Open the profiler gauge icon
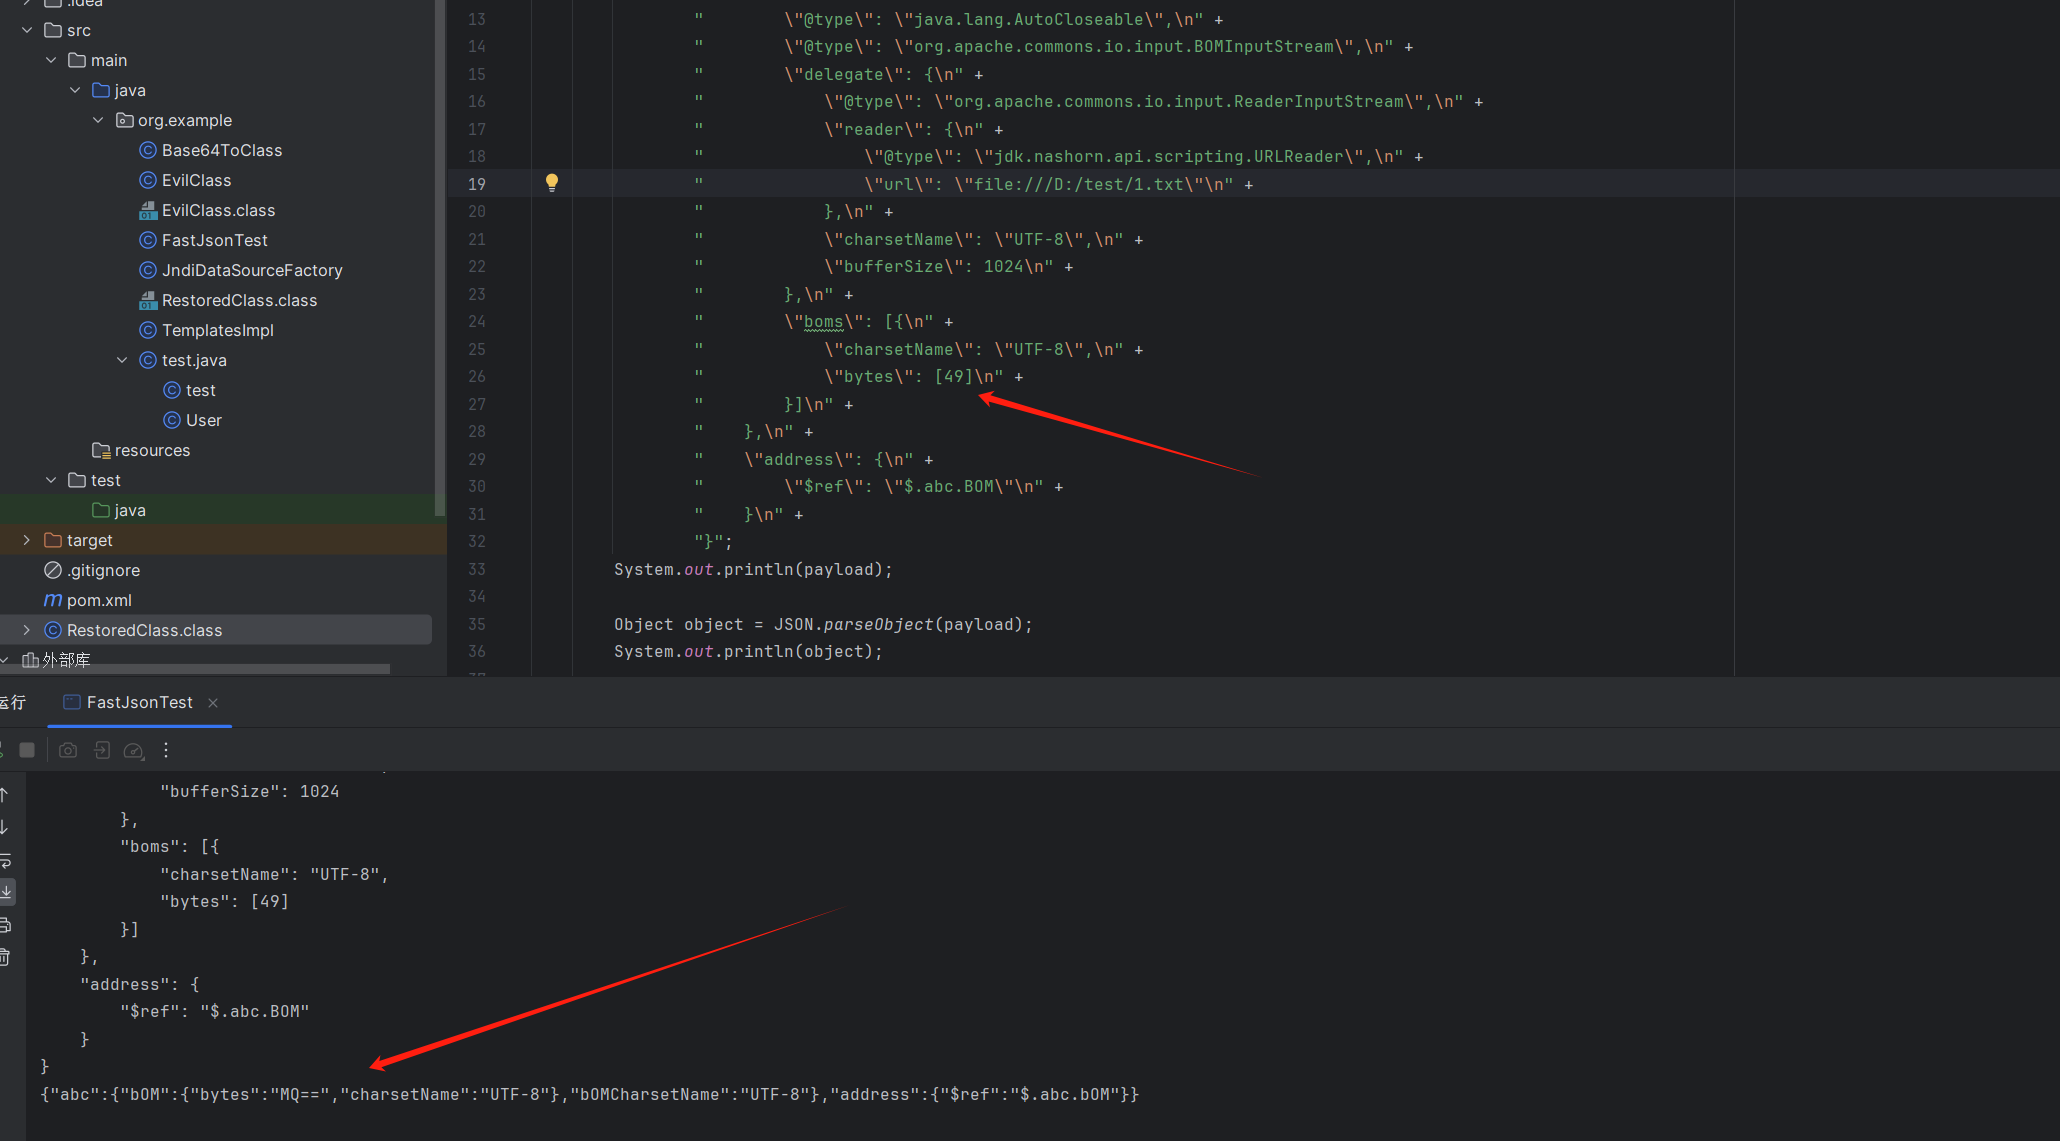This screenshot has height=1141, width=2060. click(x=134, y=750)
